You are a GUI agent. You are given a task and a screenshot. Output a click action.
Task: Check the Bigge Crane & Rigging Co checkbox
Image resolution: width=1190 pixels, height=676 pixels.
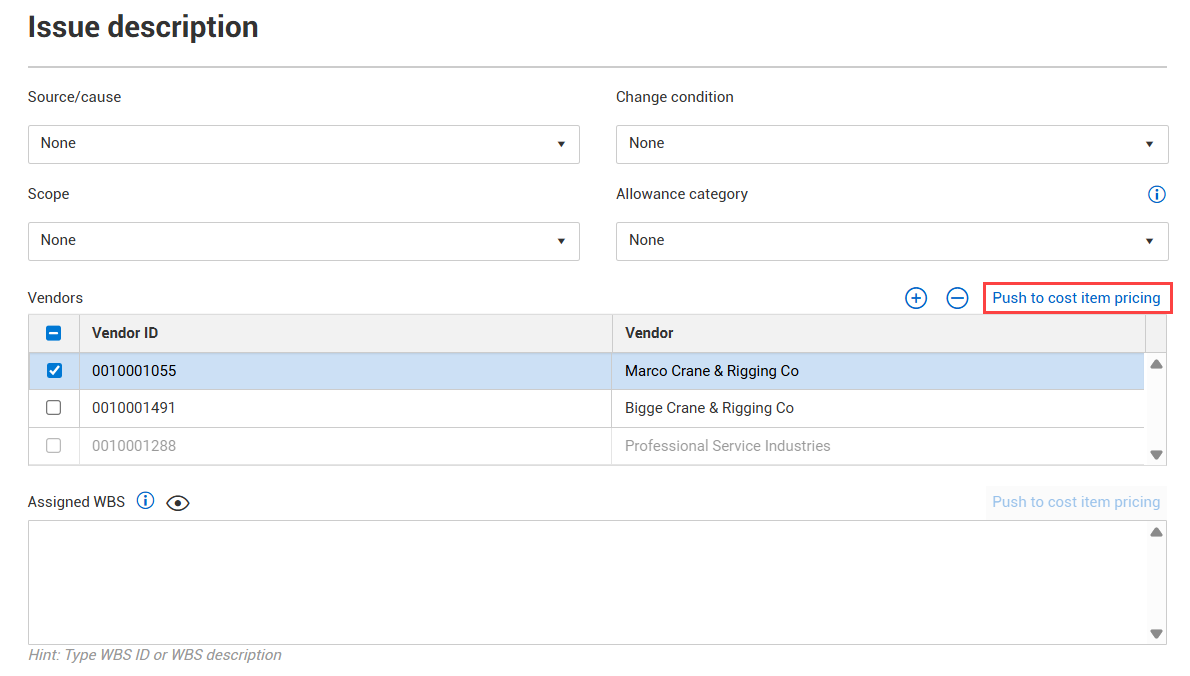[x=54, y=408]
